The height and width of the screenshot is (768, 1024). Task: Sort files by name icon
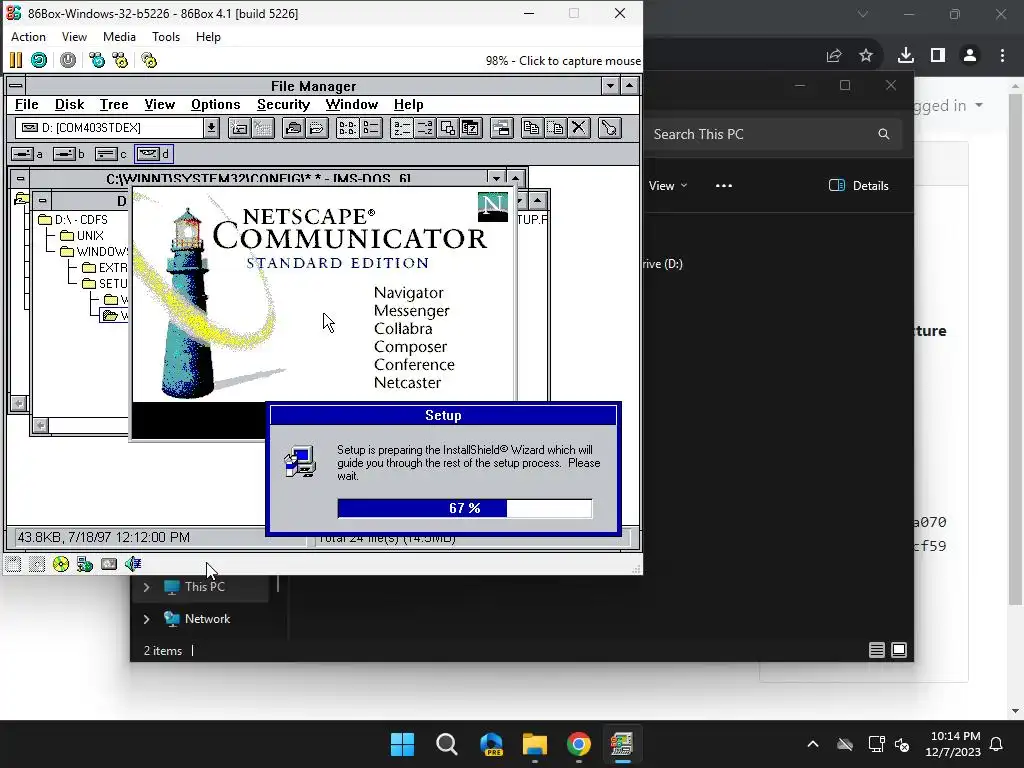402,128
